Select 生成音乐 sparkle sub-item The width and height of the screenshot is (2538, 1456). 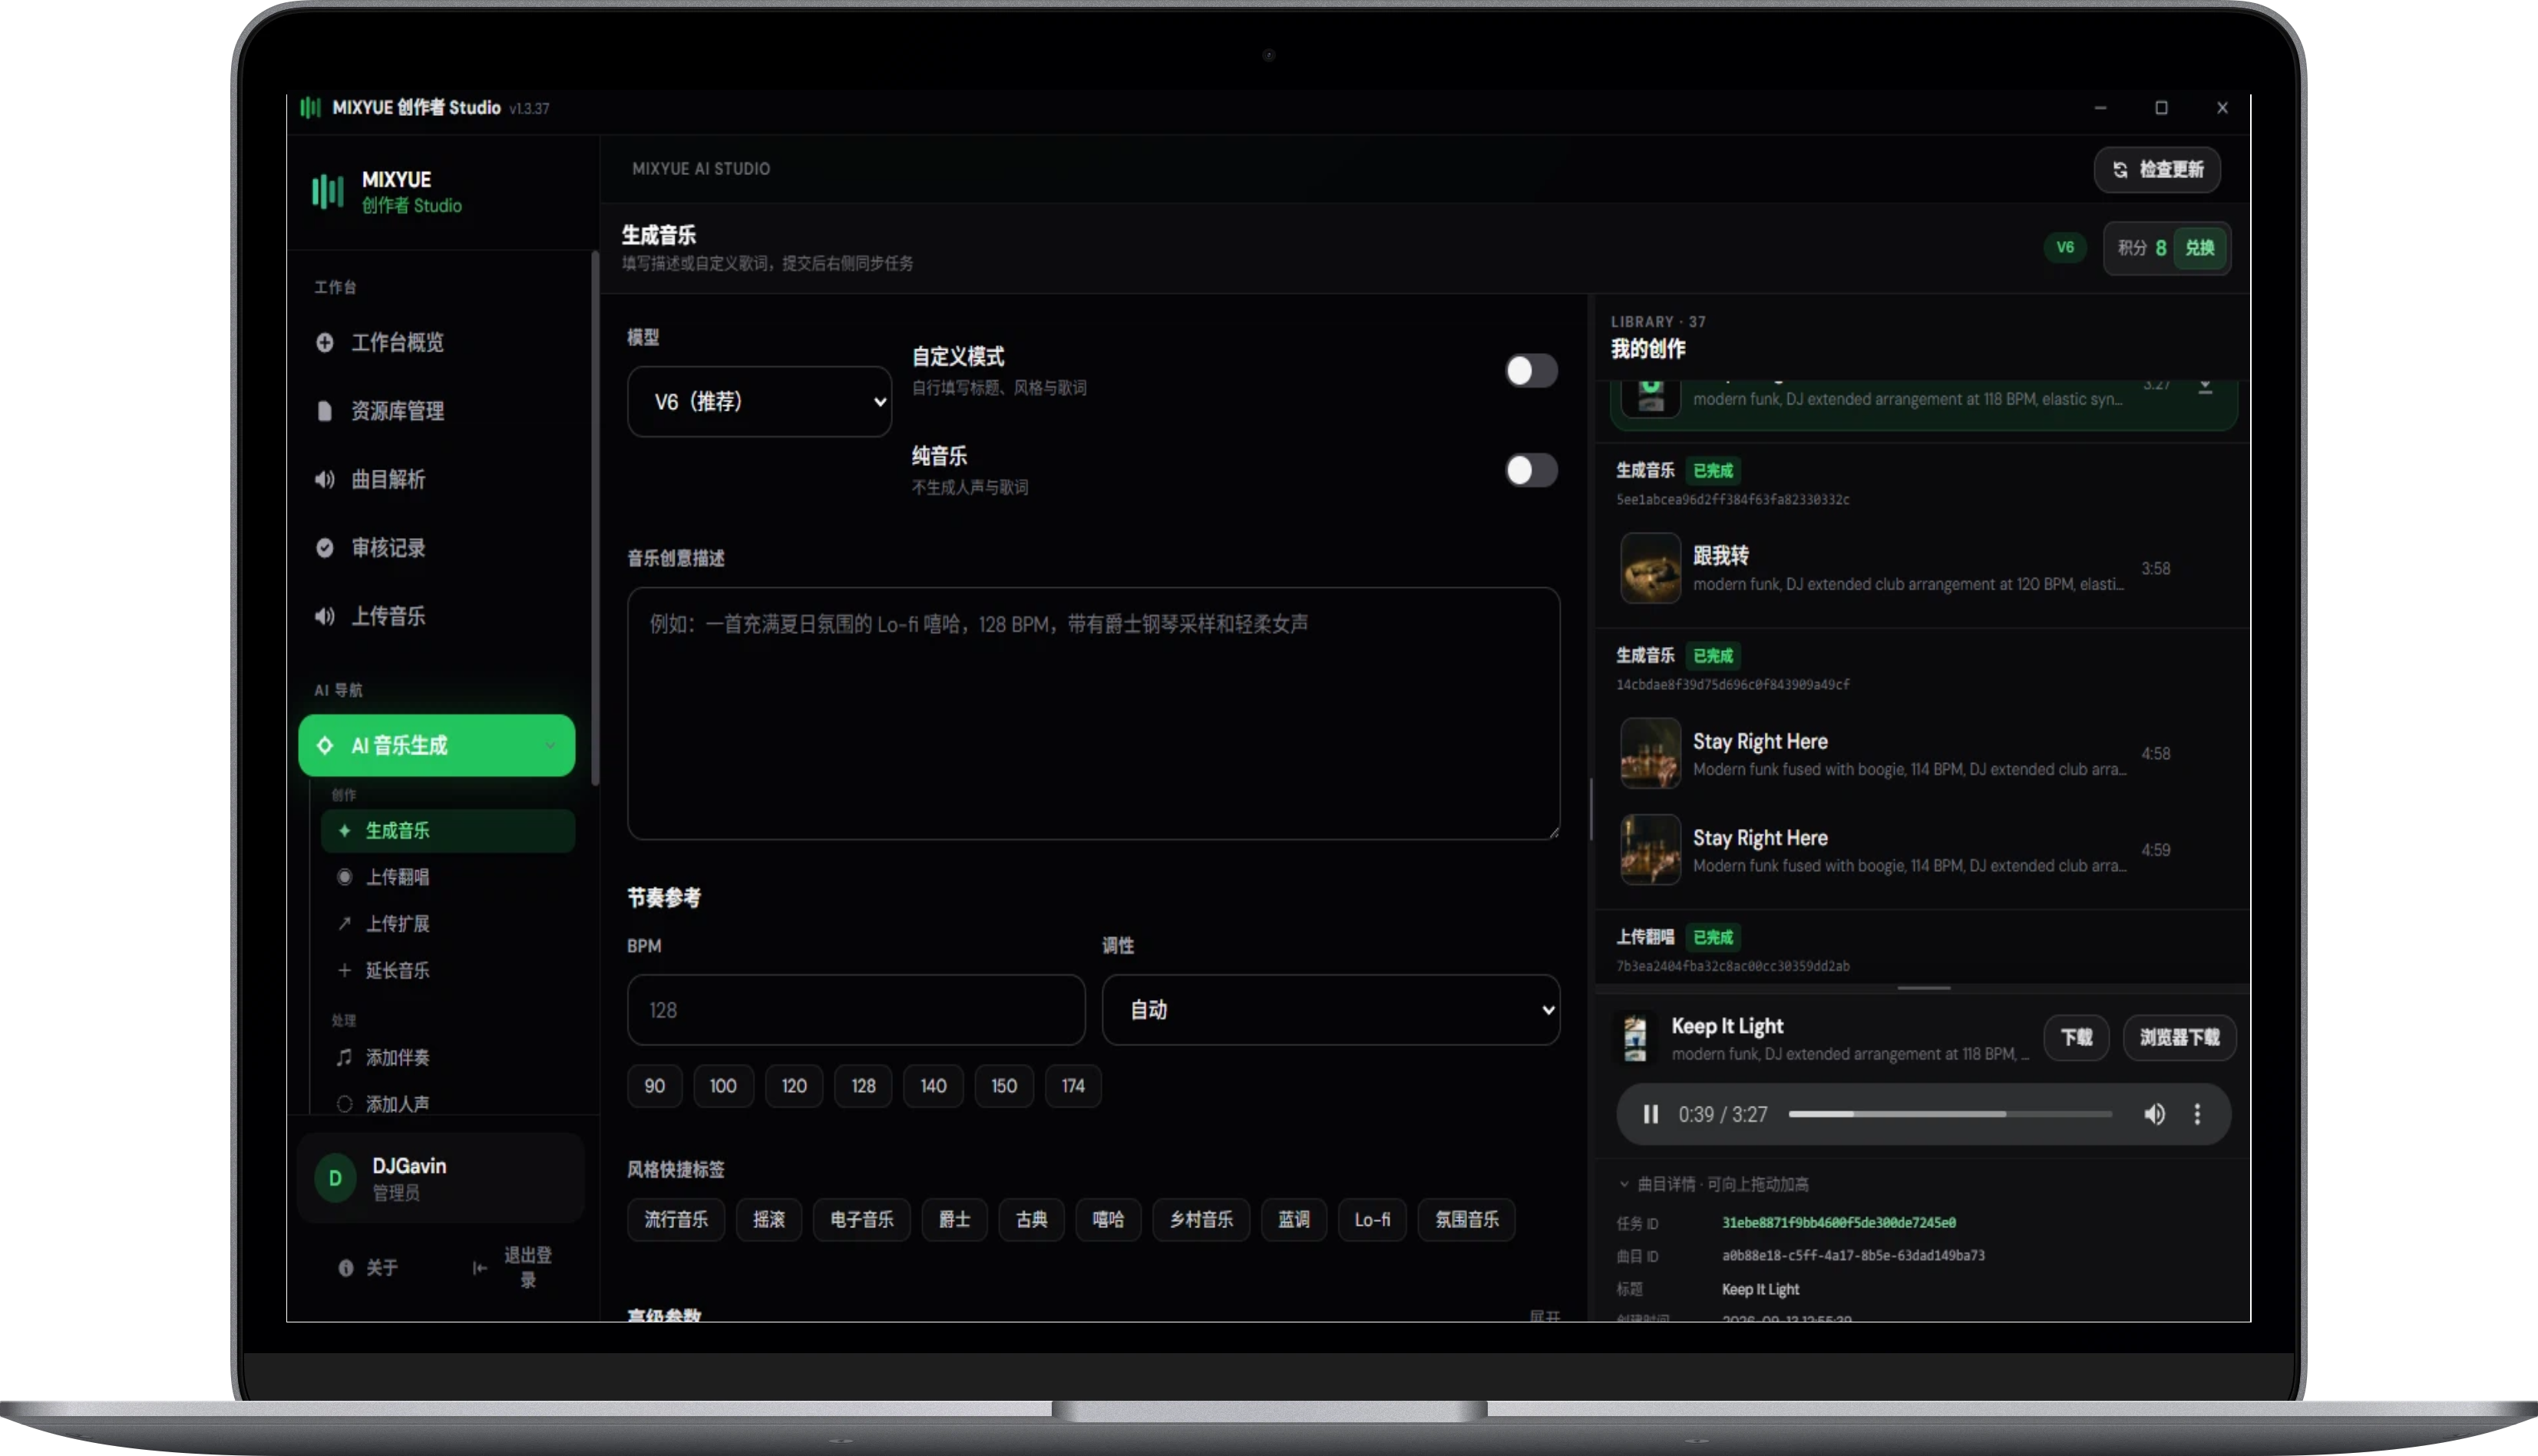pos(447,830)
